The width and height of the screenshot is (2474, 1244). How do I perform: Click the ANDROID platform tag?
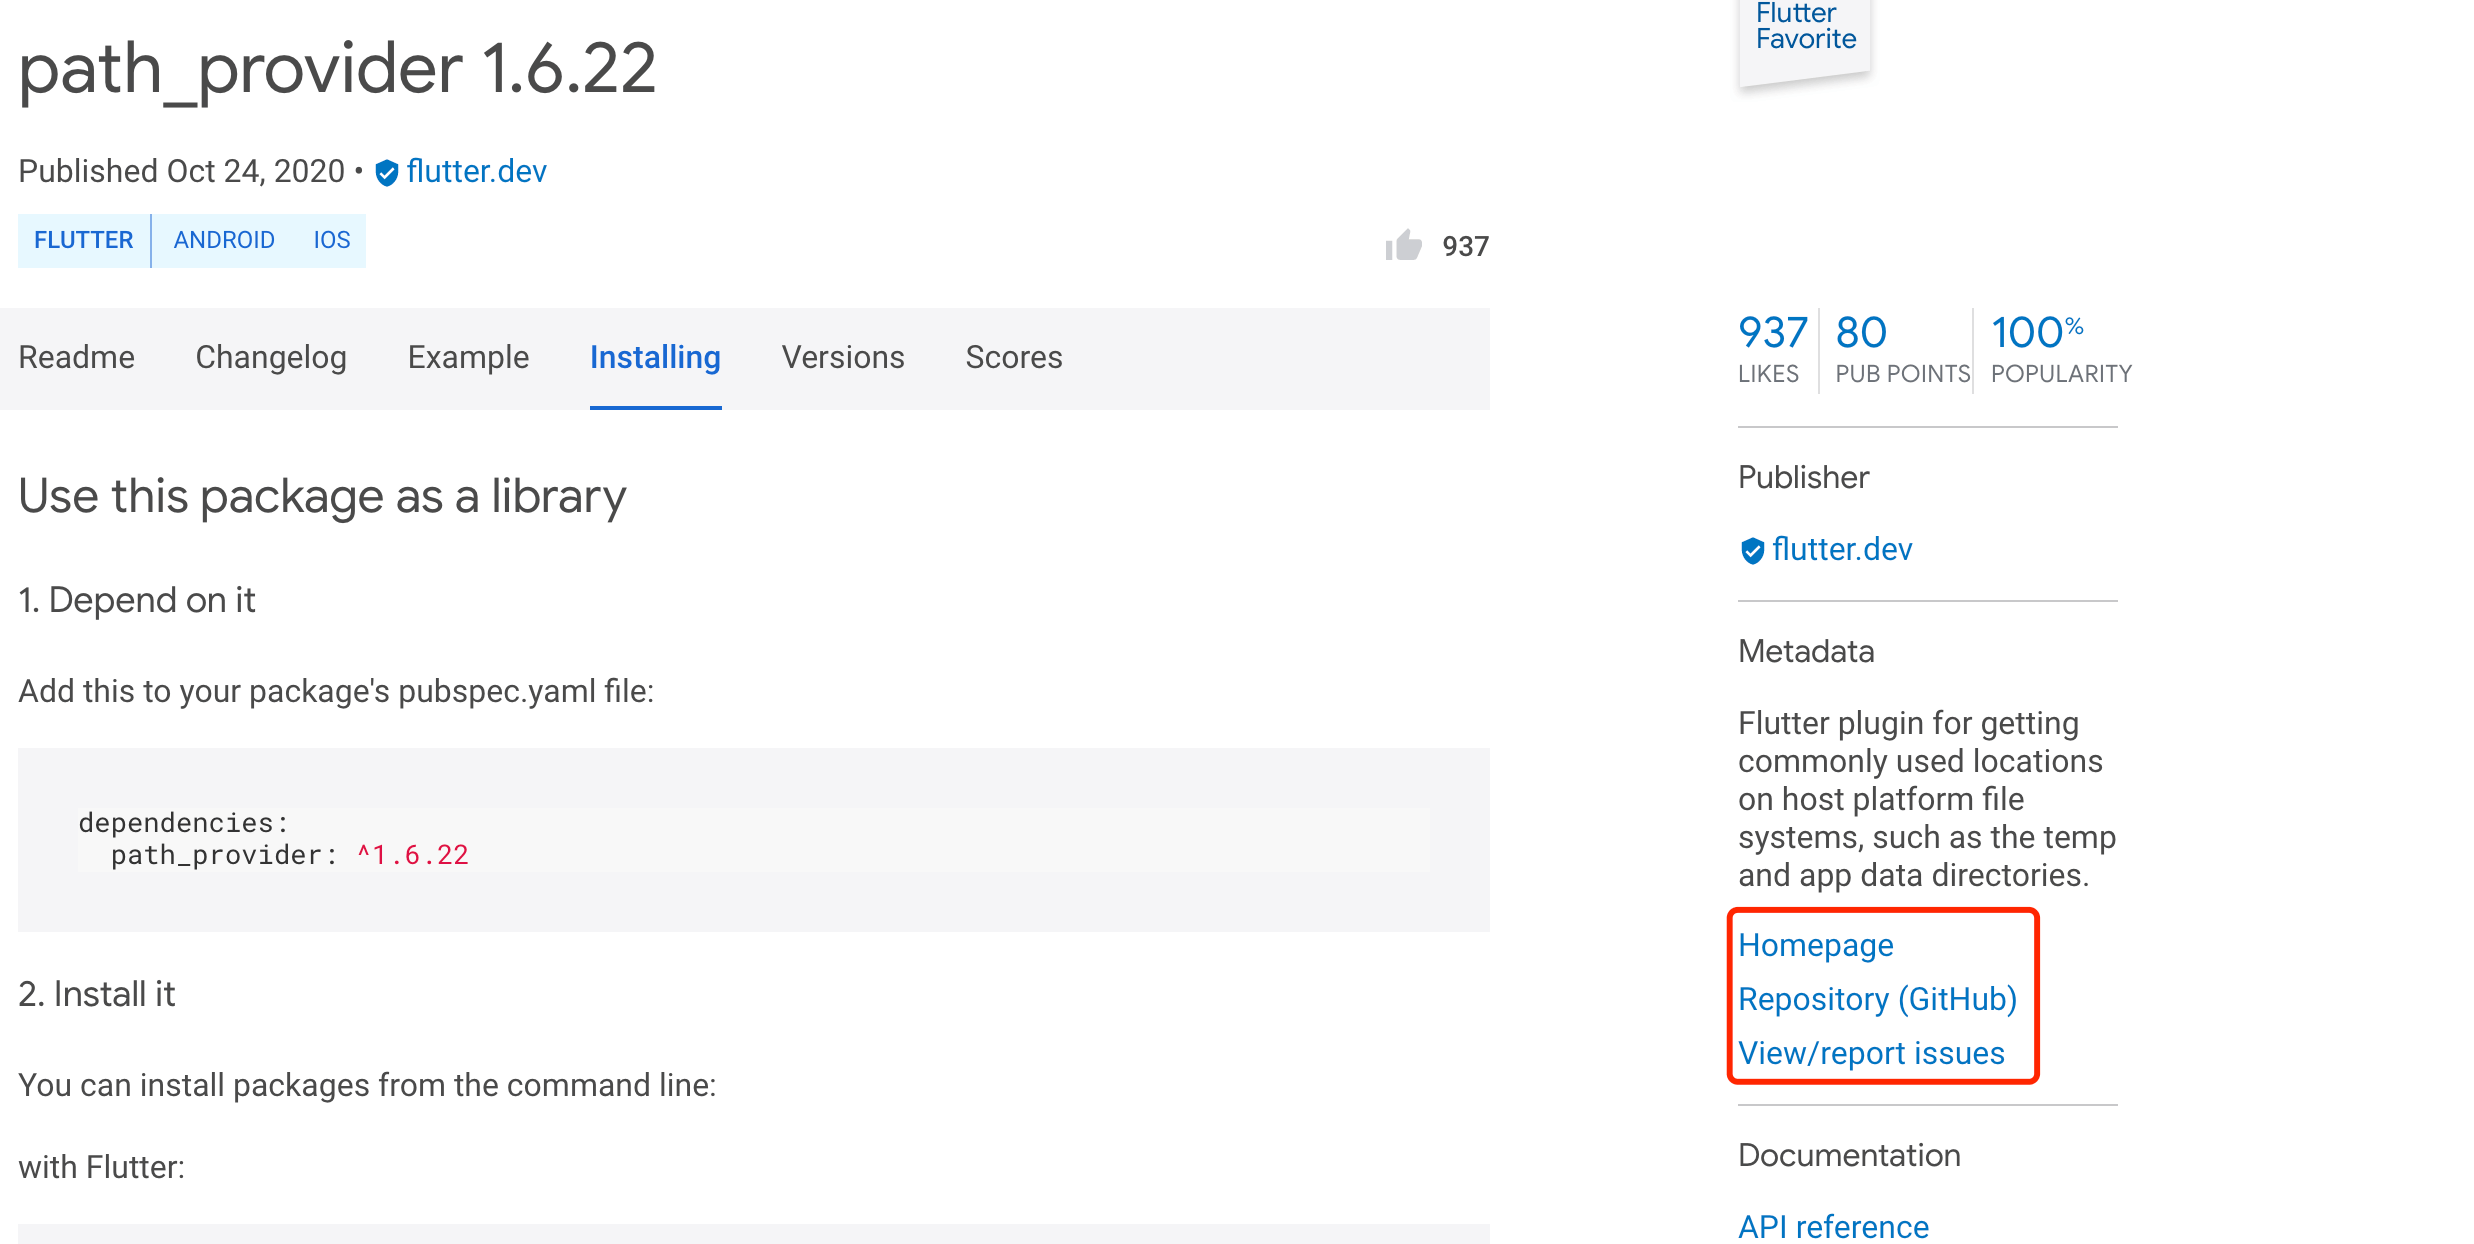224,240
